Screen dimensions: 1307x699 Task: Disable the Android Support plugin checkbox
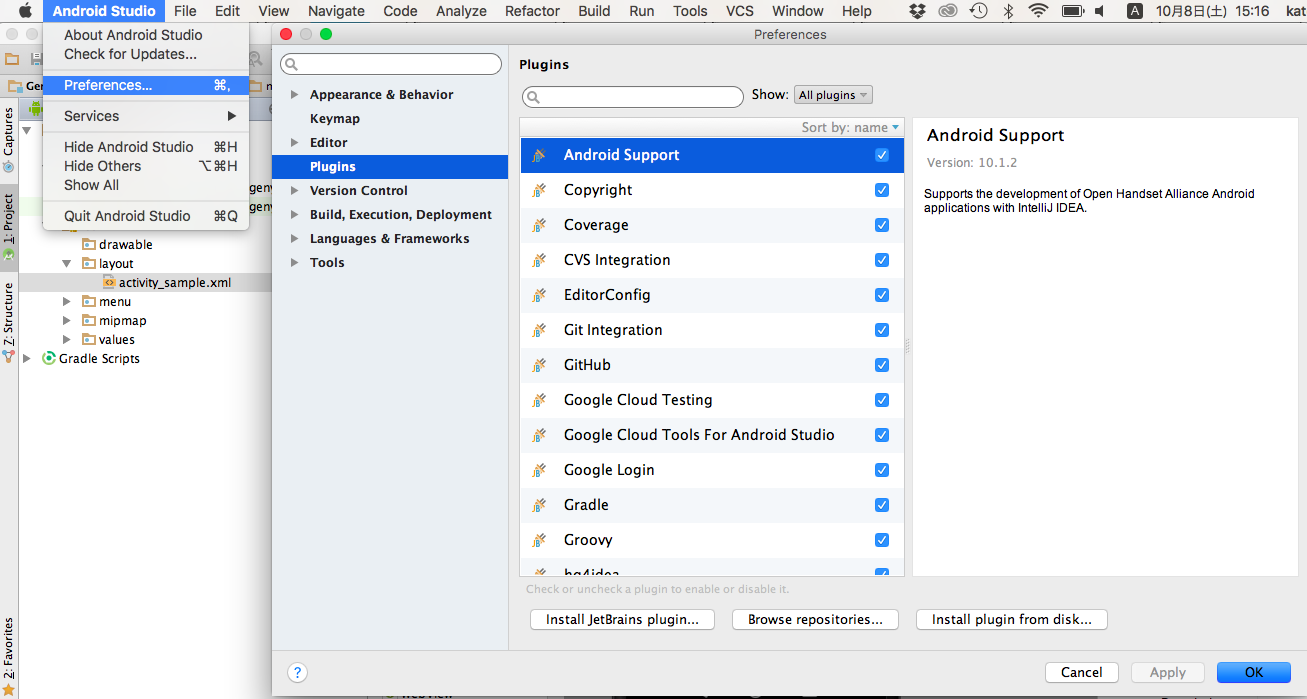point(882,155)
